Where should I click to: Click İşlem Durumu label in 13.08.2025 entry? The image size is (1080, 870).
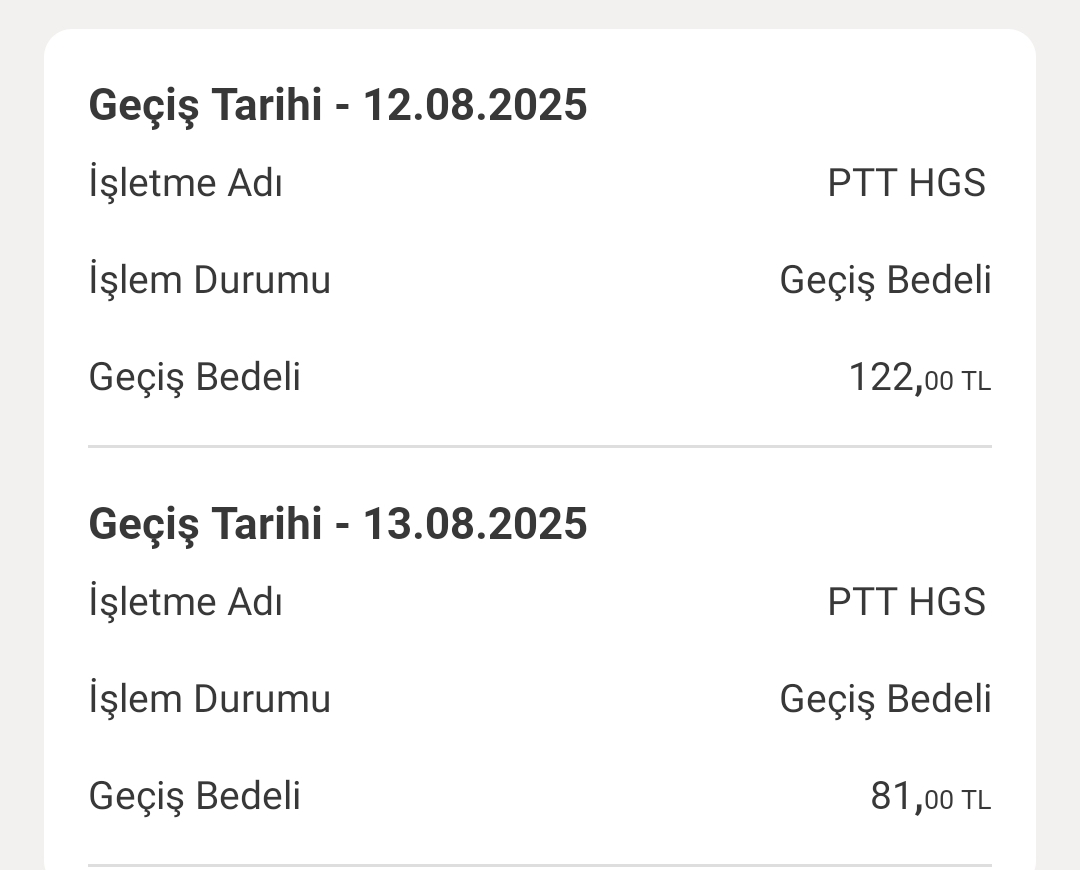[209, 699]
